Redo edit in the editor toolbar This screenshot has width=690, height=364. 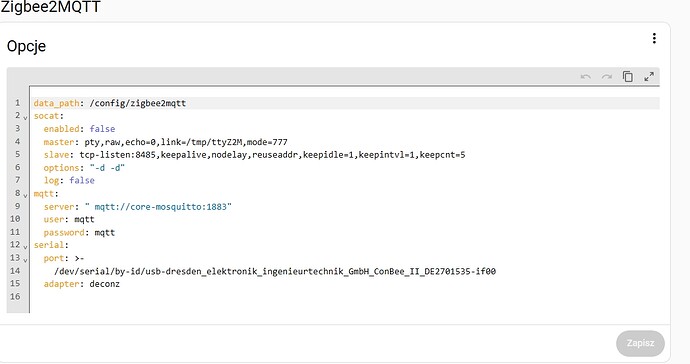607,77
